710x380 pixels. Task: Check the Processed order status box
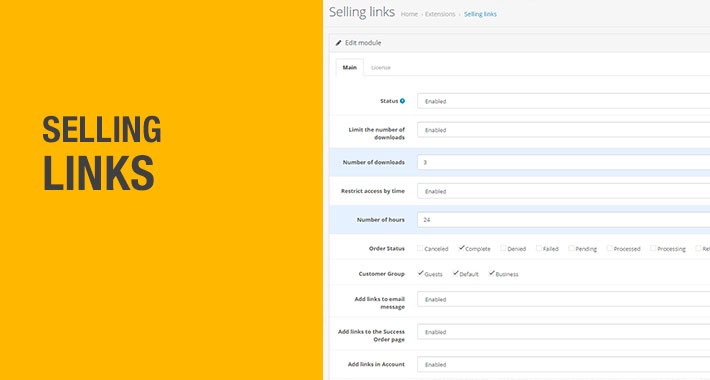(609, 248)
